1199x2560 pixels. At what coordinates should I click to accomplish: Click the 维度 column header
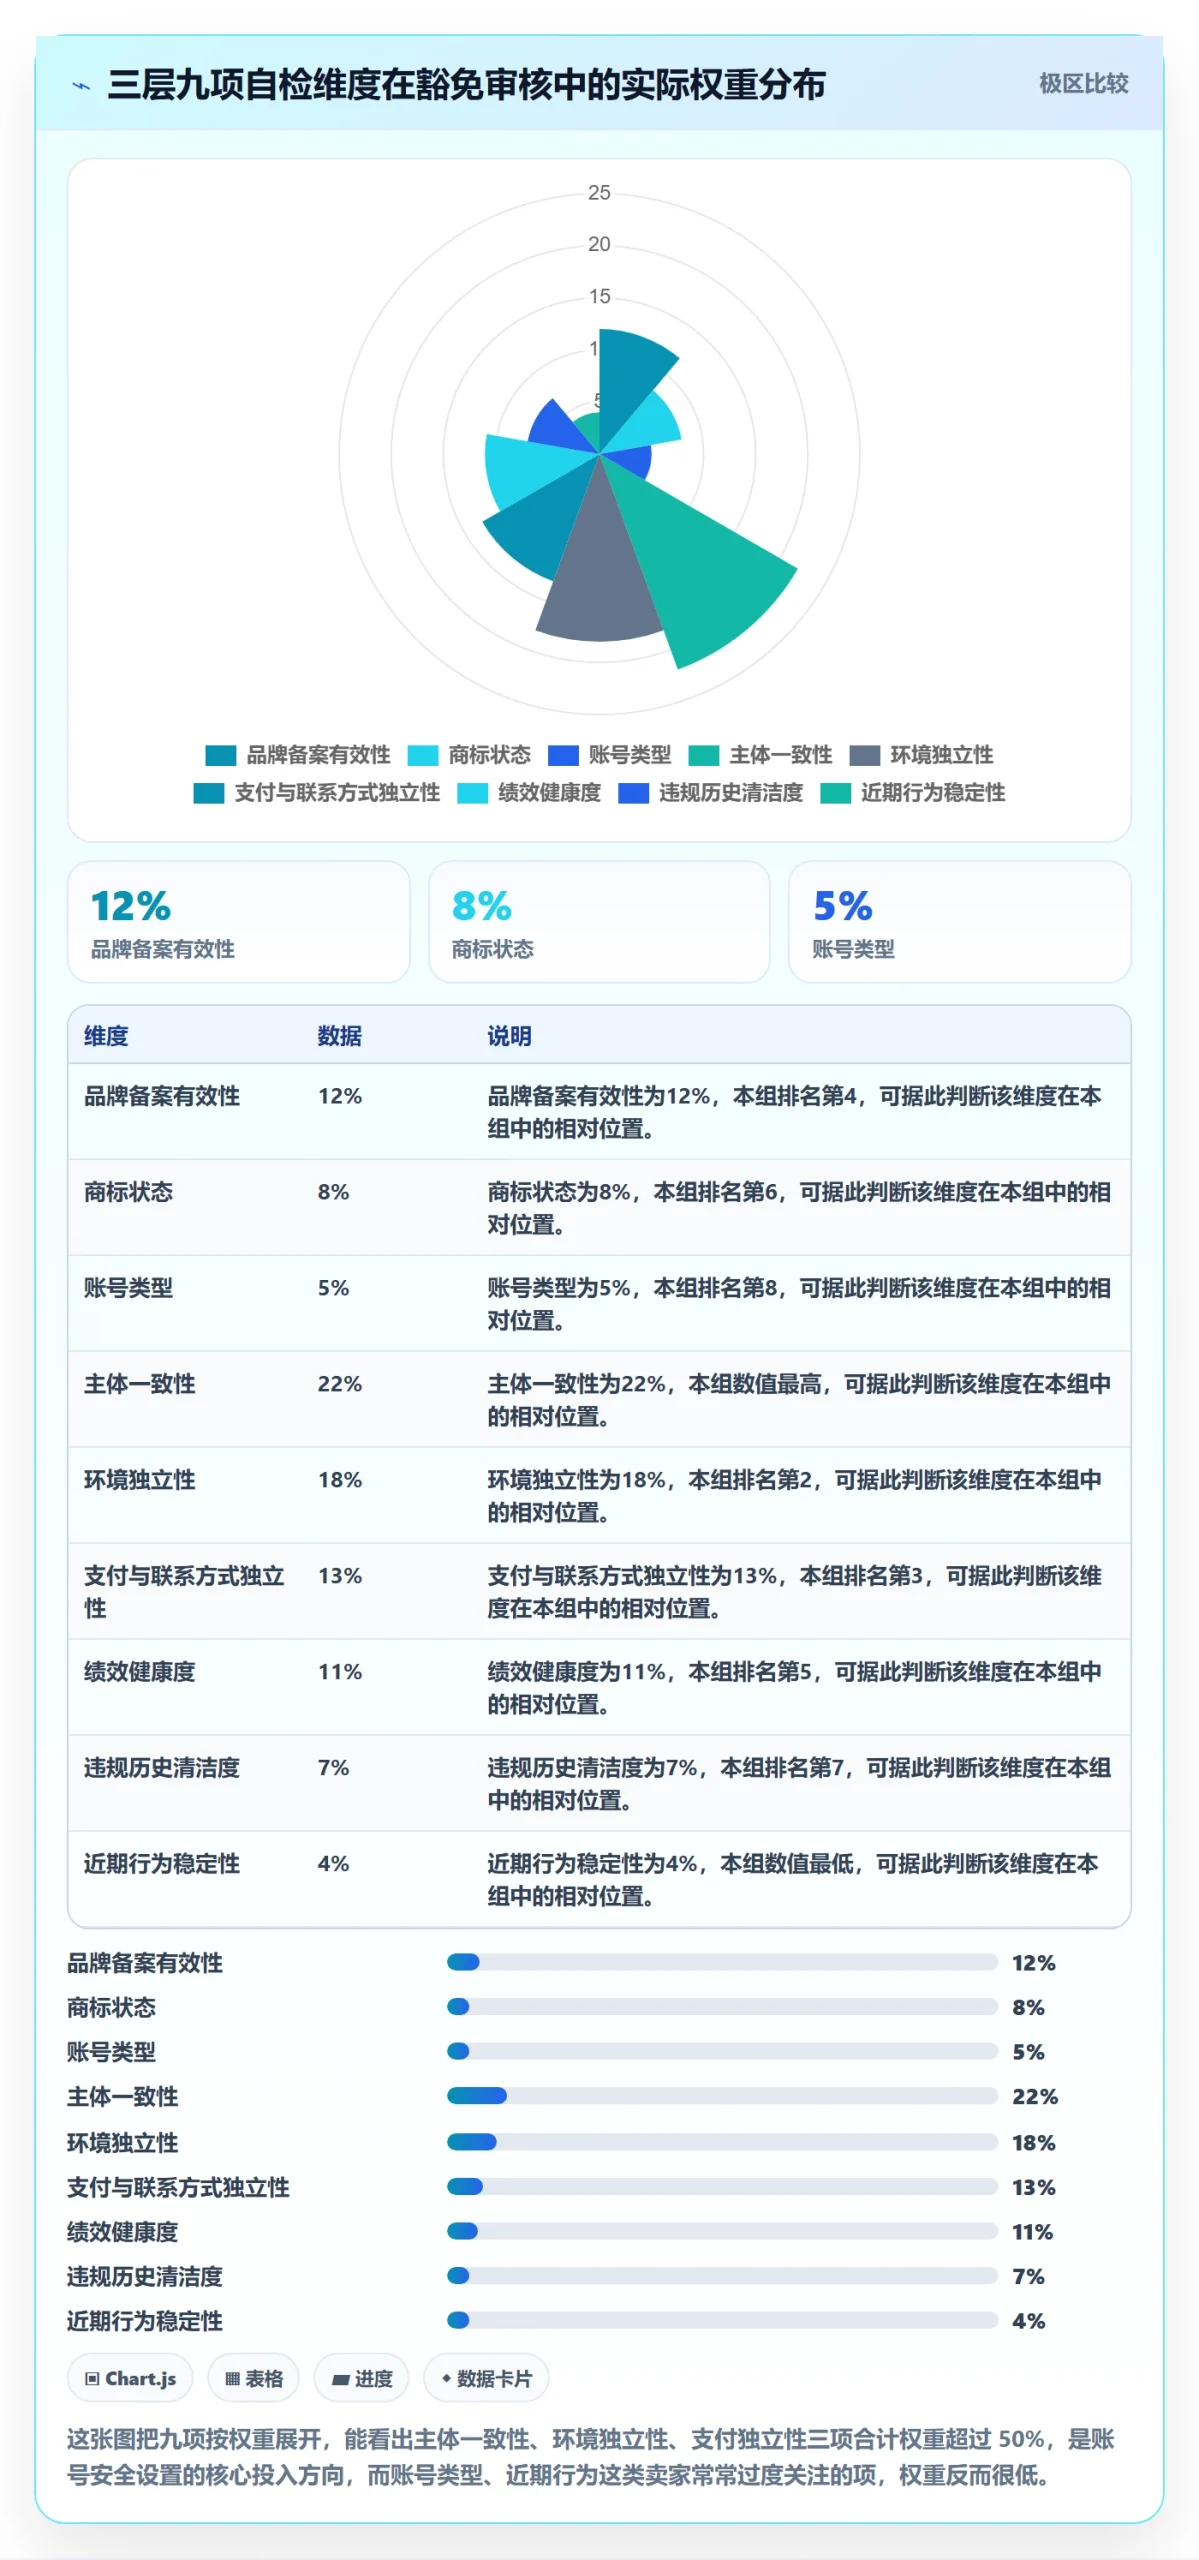[106, 1036]
